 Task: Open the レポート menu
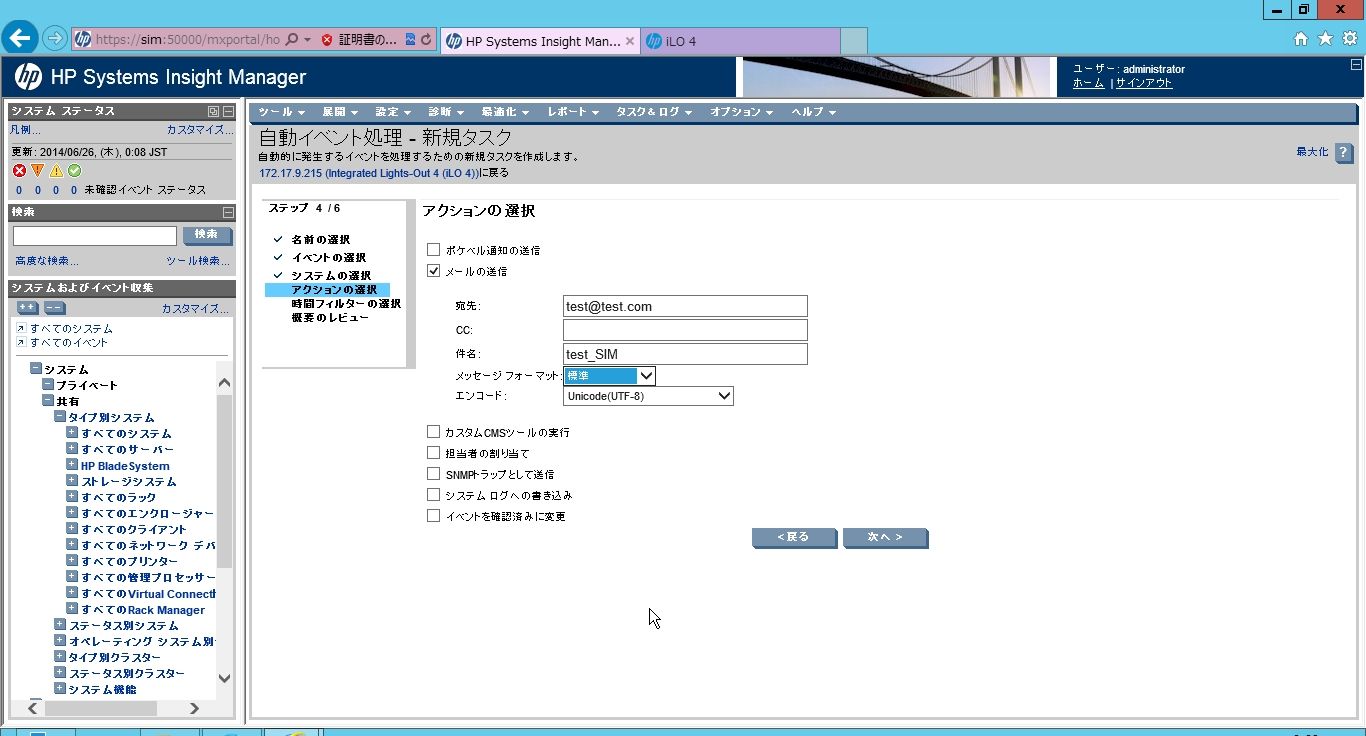pos(573,112)
